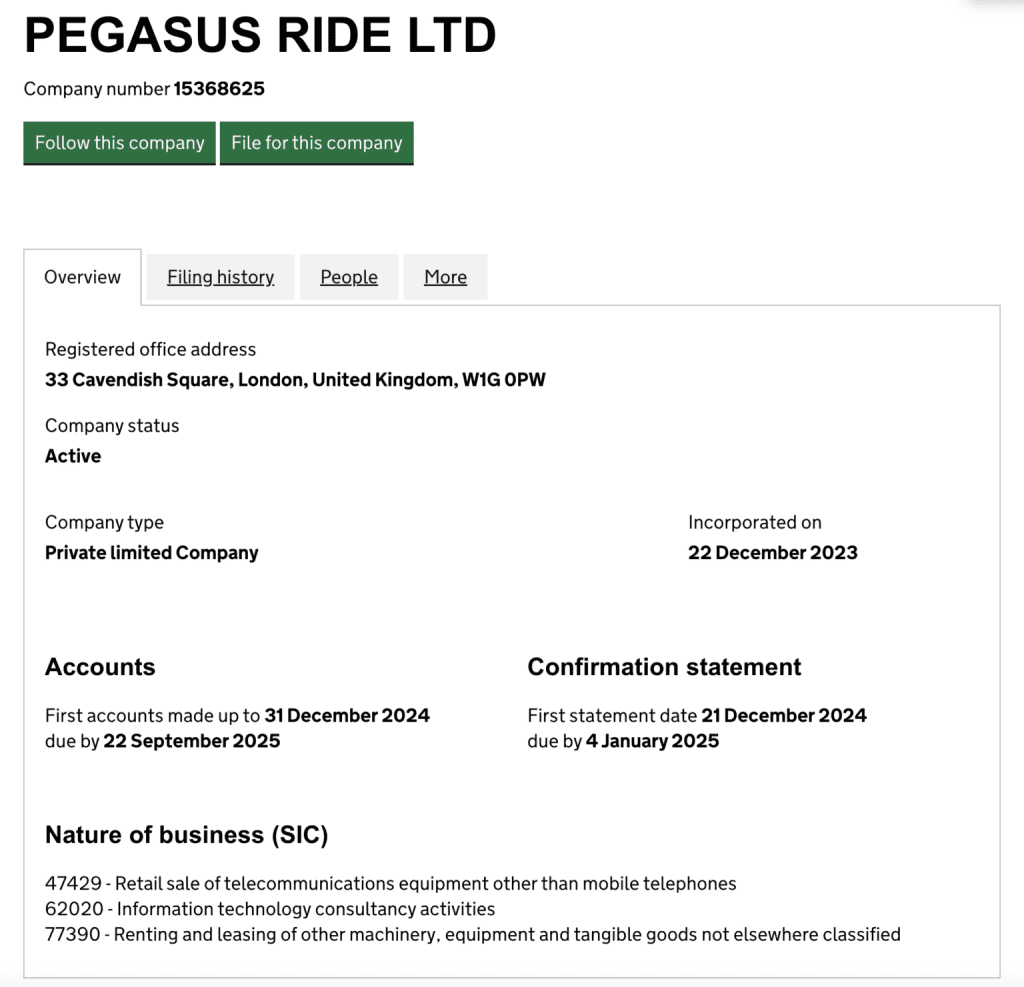1024x987 pixels.
Task: Open the People tab
Action: (x=348, y=277)
